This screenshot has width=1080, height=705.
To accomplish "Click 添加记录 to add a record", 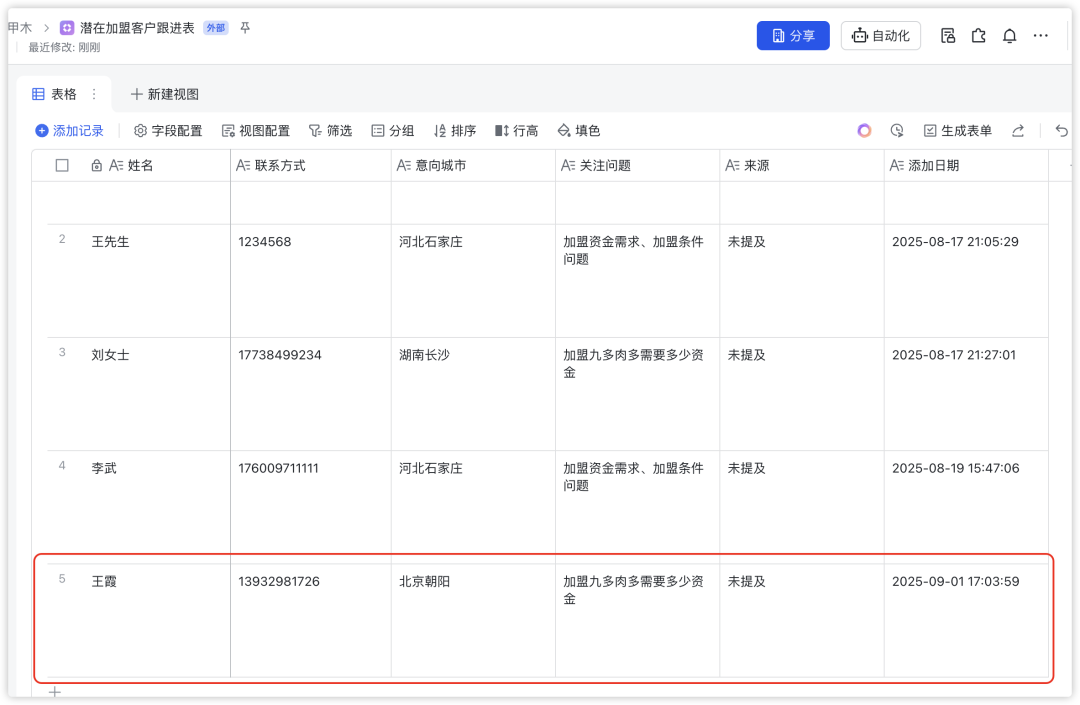I will [x=69, y=131].
